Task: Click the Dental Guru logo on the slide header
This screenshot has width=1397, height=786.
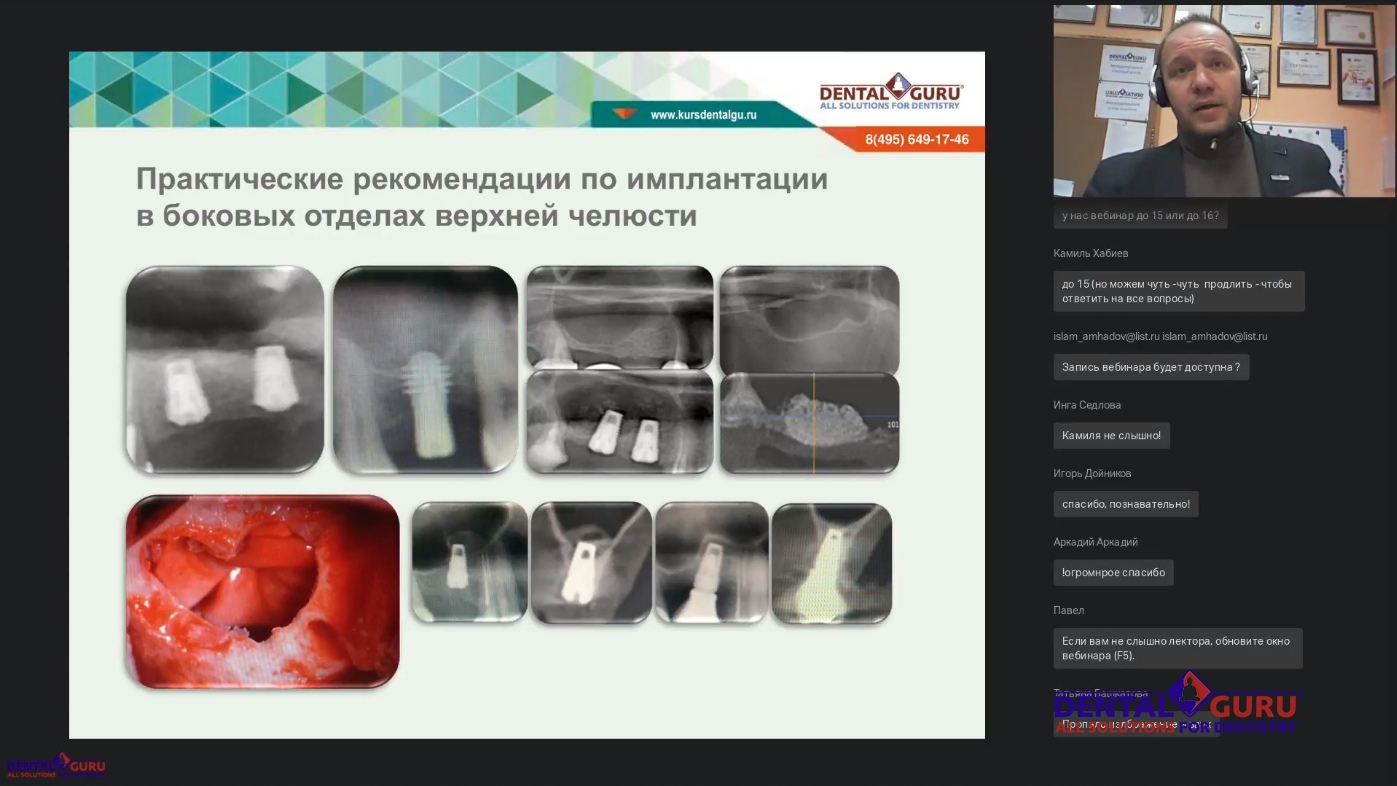Action: (890, 93)
